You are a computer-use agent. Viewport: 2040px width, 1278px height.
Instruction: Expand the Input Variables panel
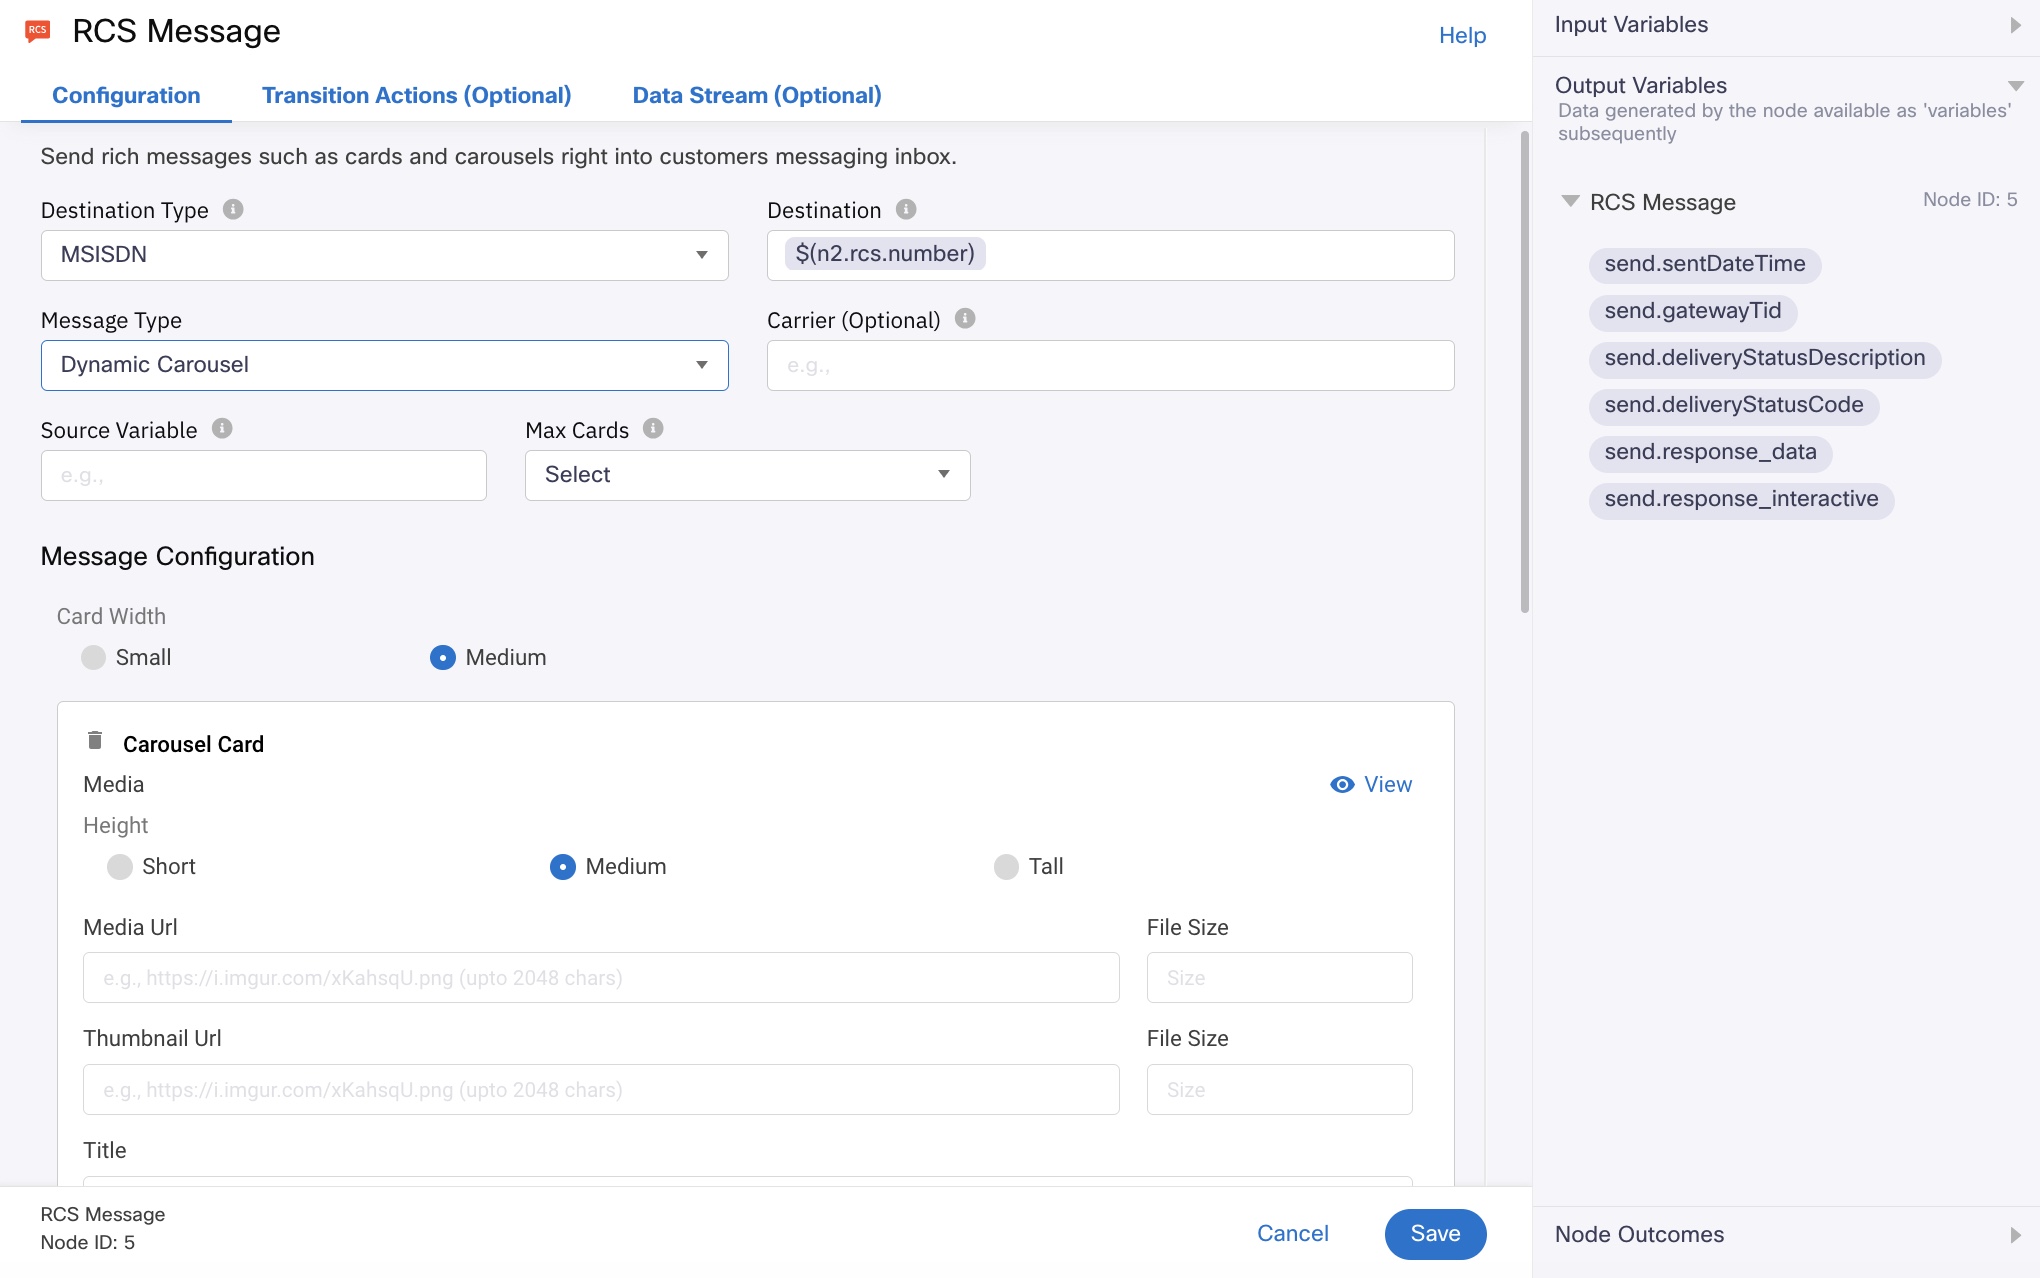coord(2016,25)
